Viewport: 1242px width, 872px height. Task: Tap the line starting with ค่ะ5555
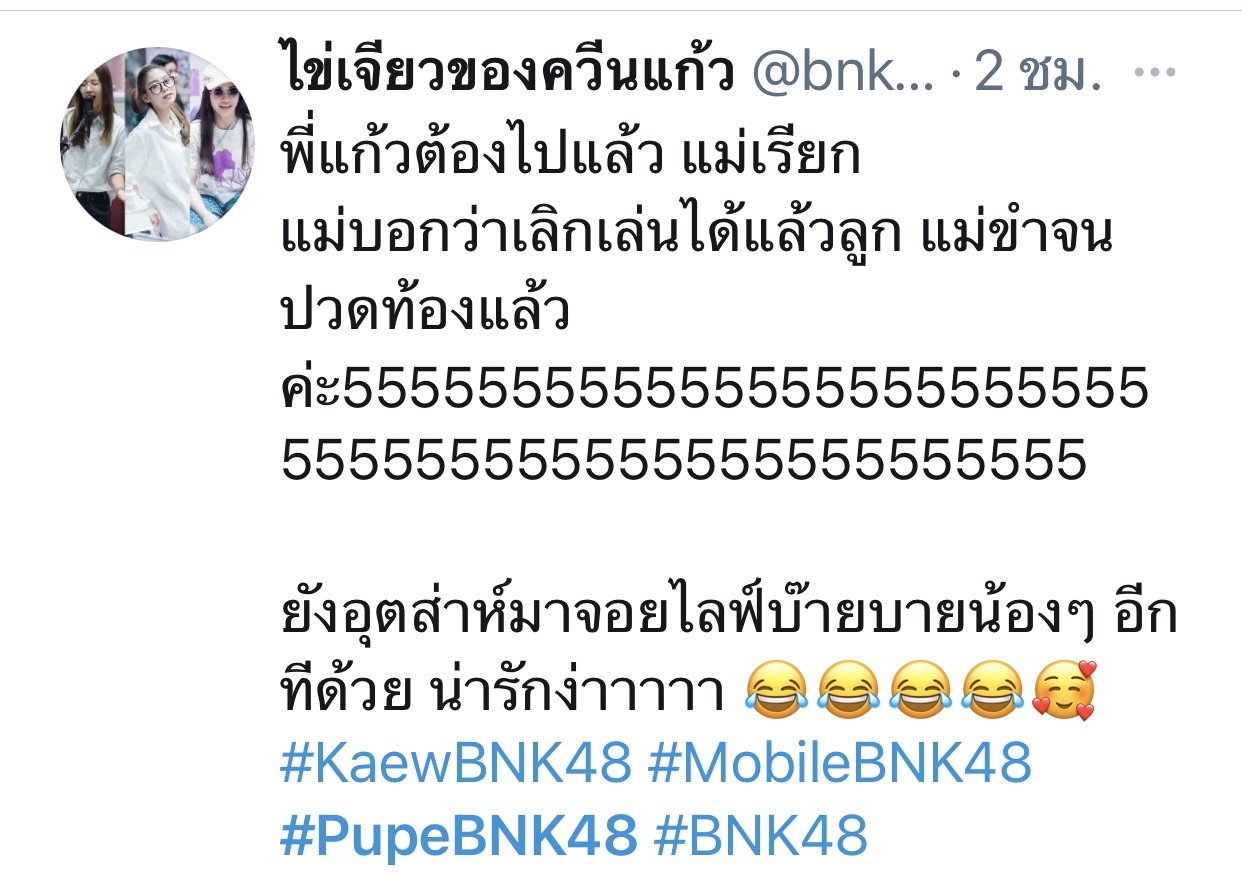(715, 388)
